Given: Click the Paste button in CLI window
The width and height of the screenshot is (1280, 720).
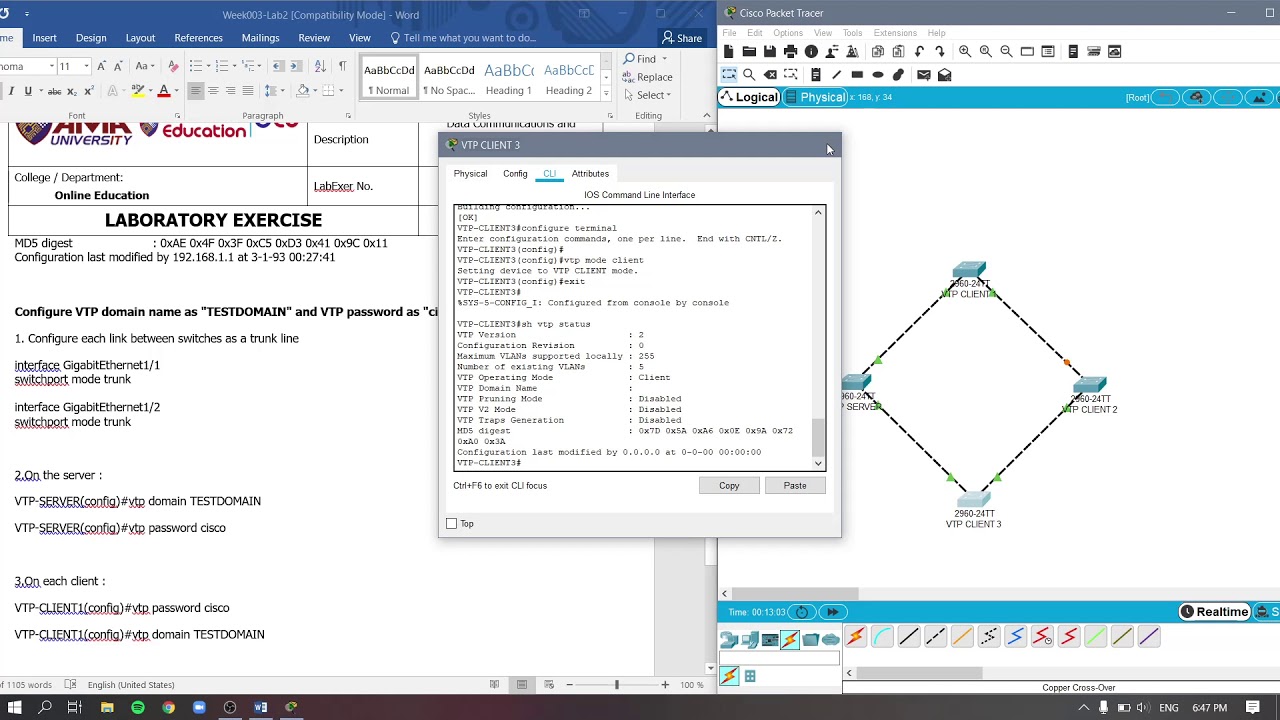Looking at the screenshot, I should [x=795, y=486].
